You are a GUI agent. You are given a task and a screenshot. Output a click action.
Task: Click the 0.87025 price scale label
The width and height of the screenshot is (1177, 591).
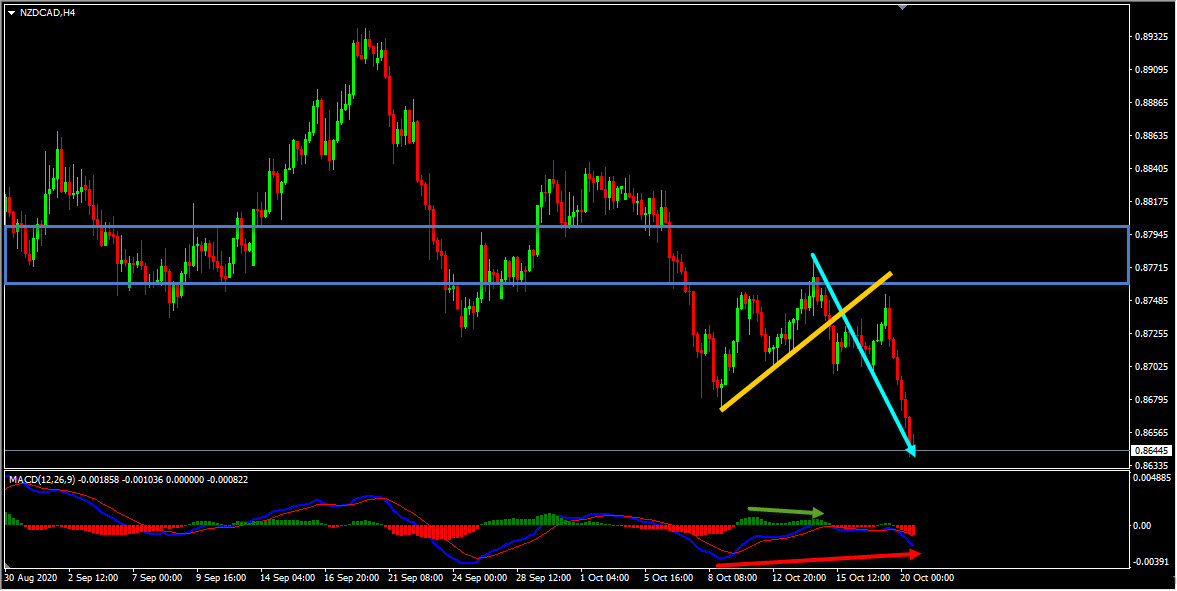pos(1151,366)
